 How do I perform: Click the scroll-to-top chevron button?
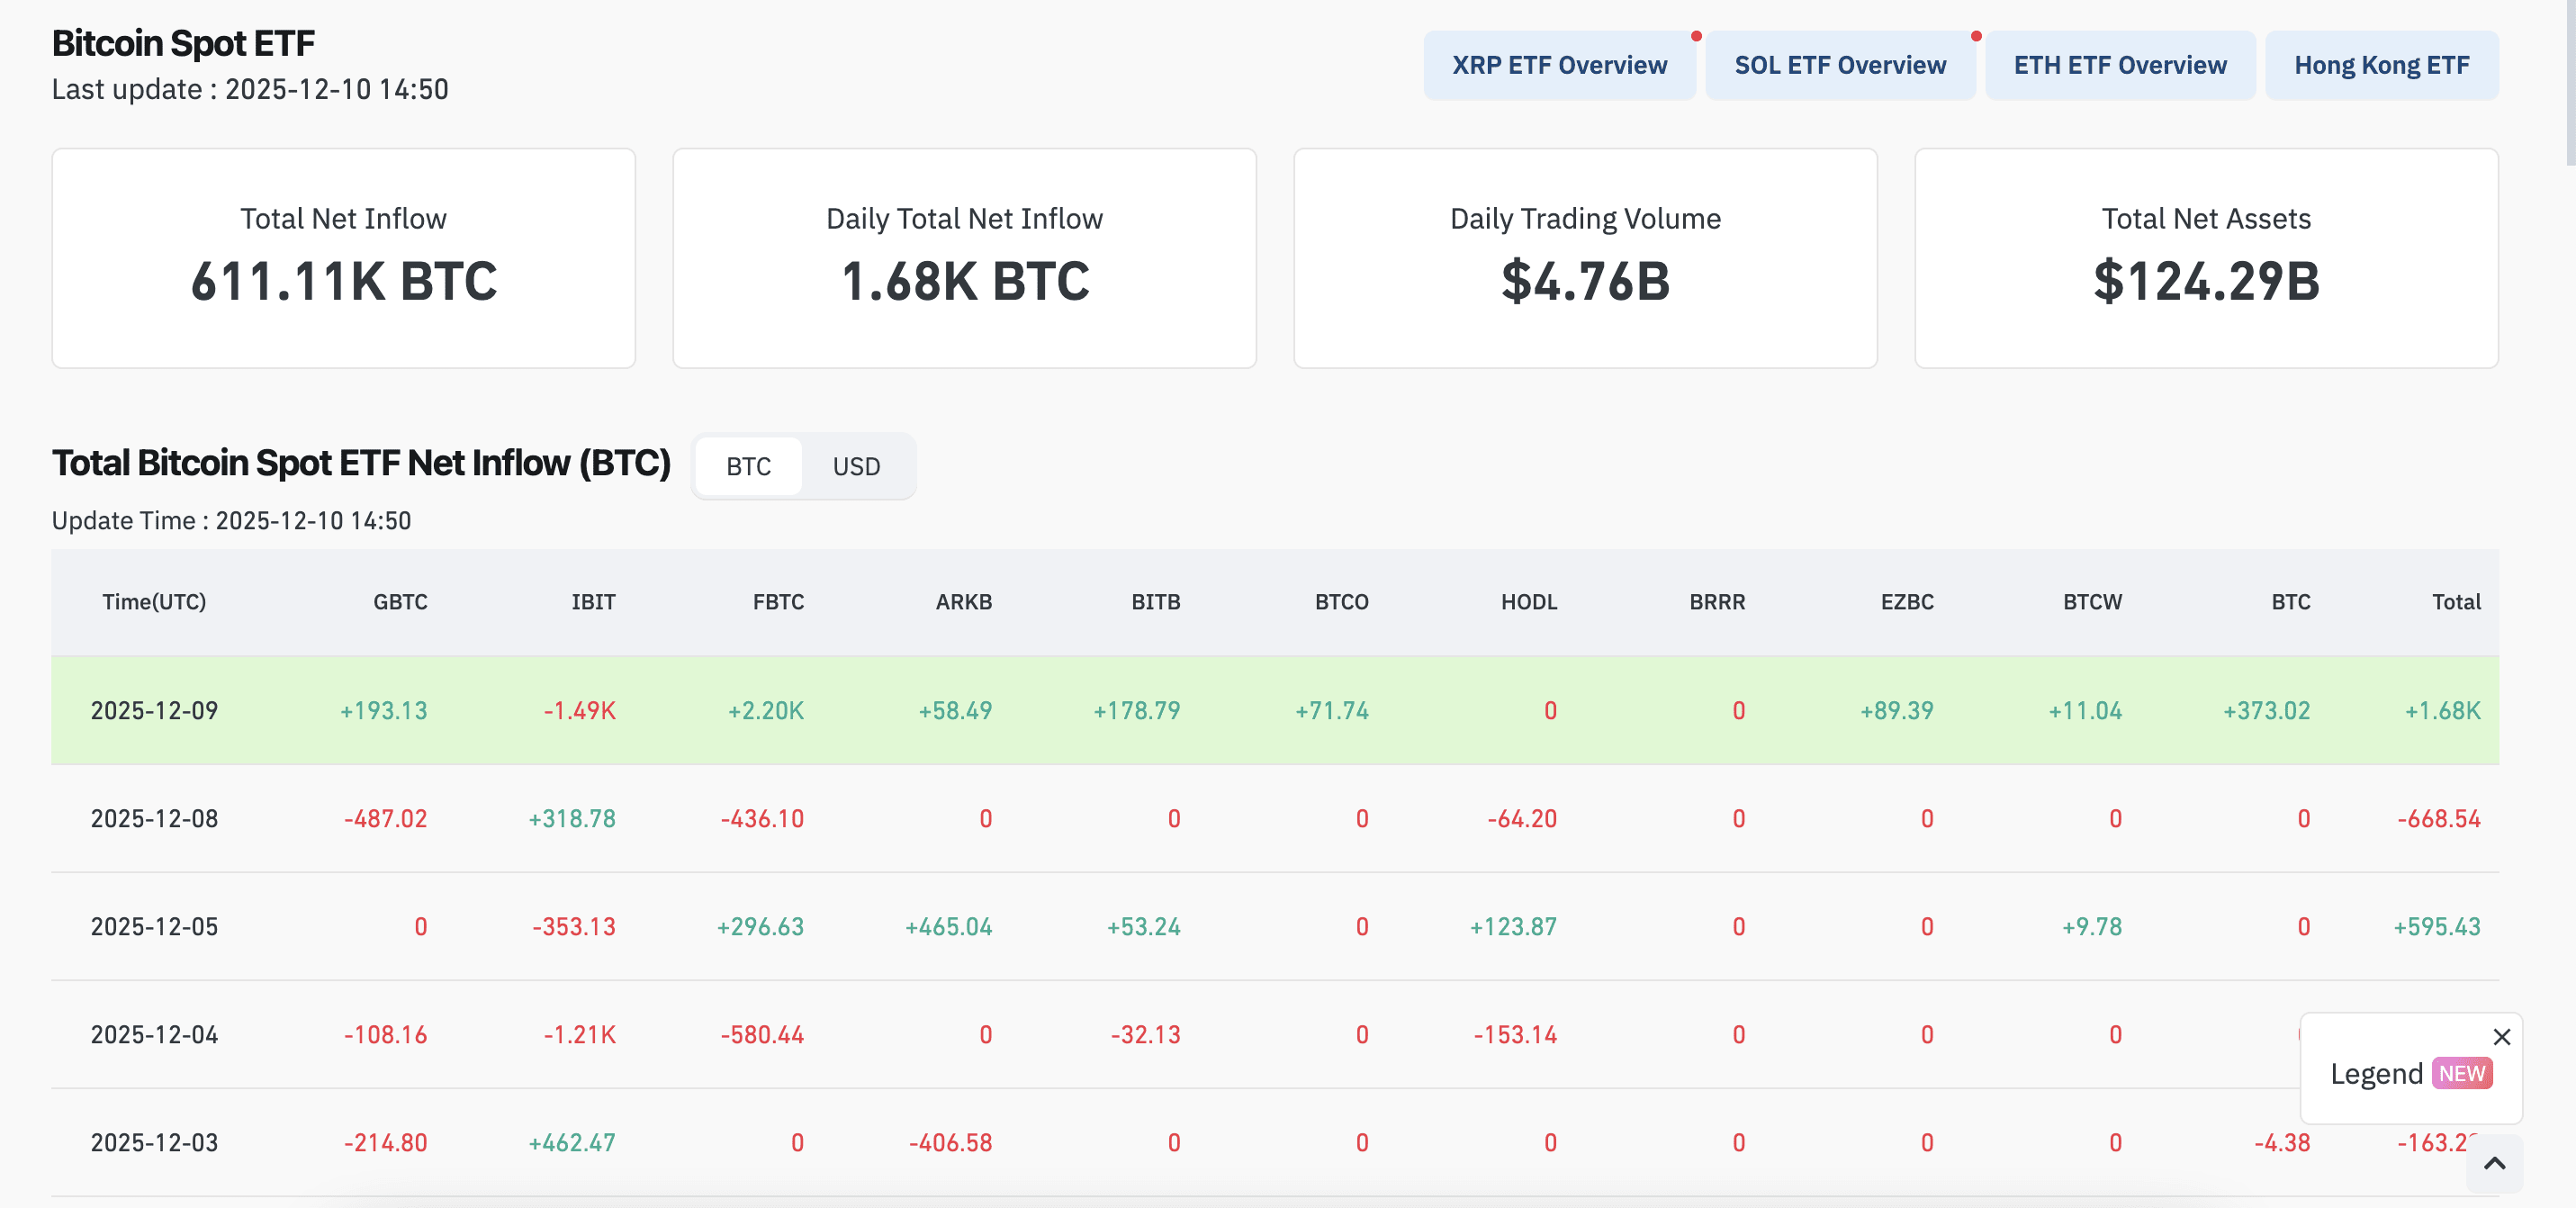tap(2494, 1163)
